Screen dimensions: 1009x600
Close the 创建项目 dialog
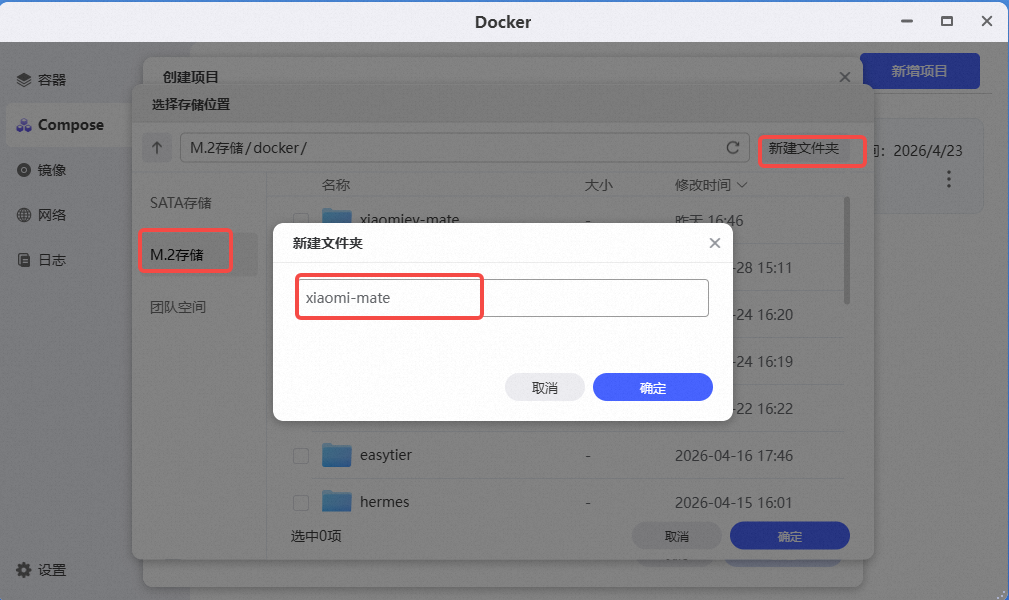(845, 77)
